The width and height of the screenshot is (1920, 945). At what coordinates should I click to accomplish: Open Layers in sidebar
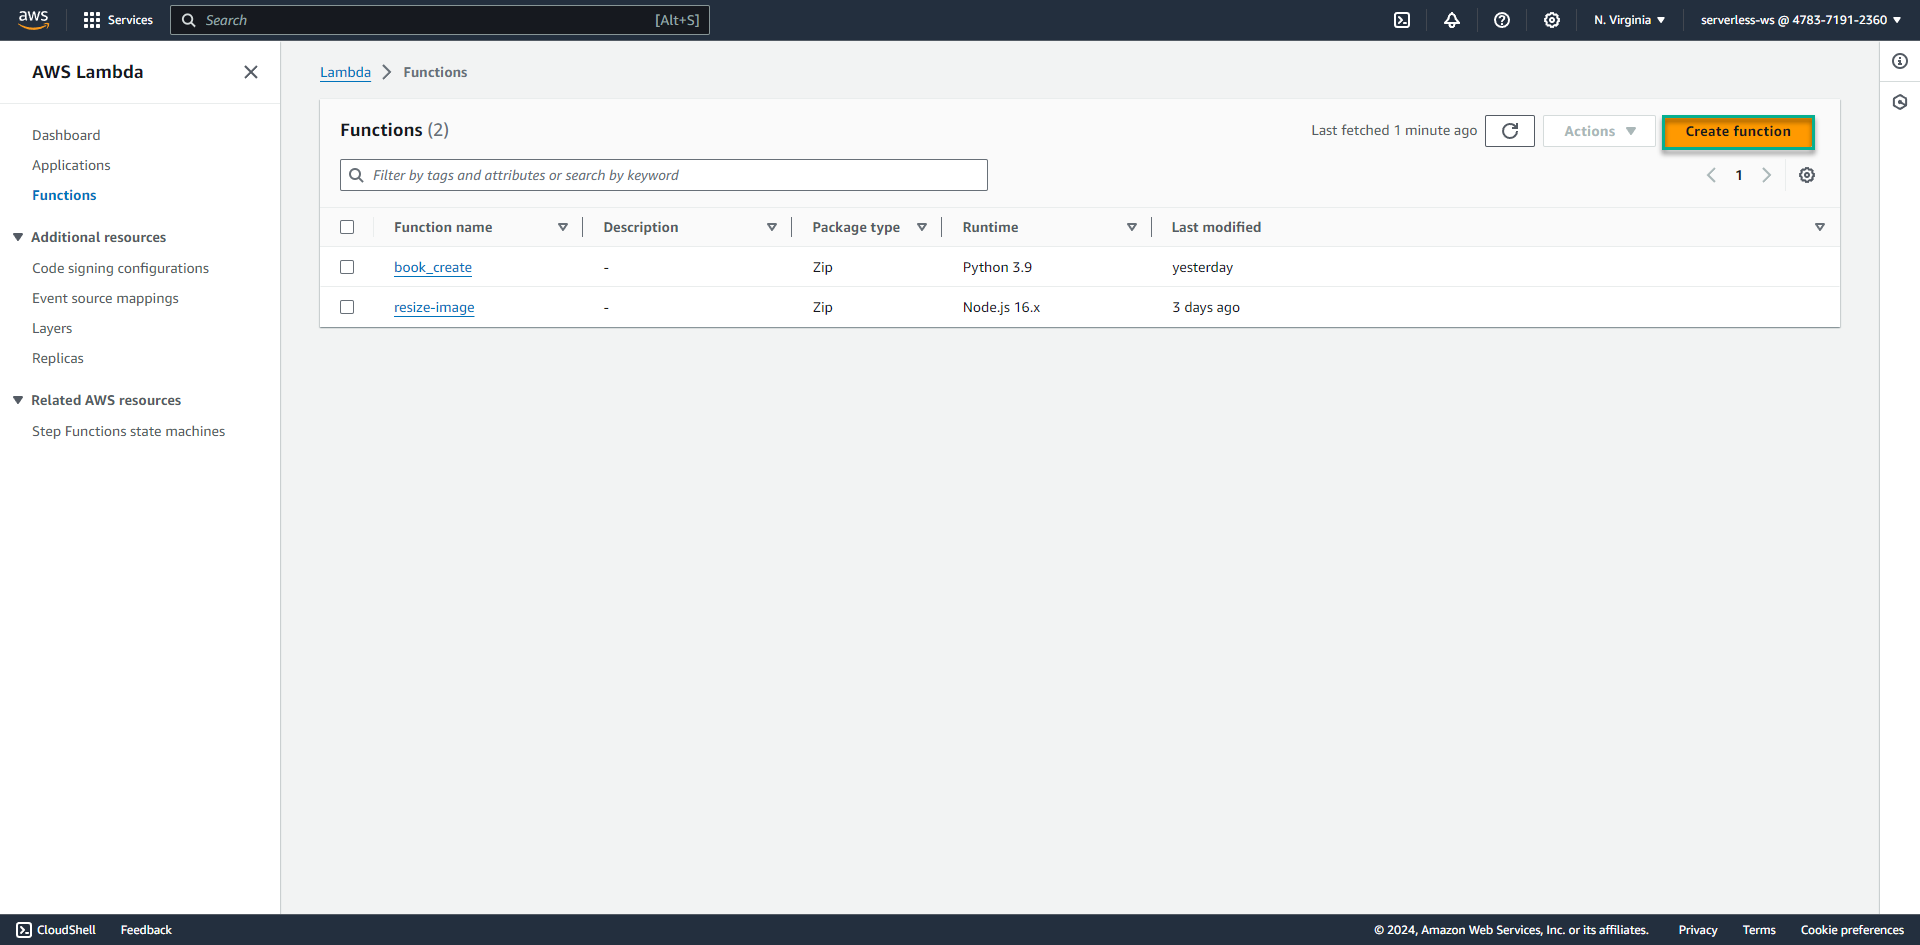(x=52, y=328)
